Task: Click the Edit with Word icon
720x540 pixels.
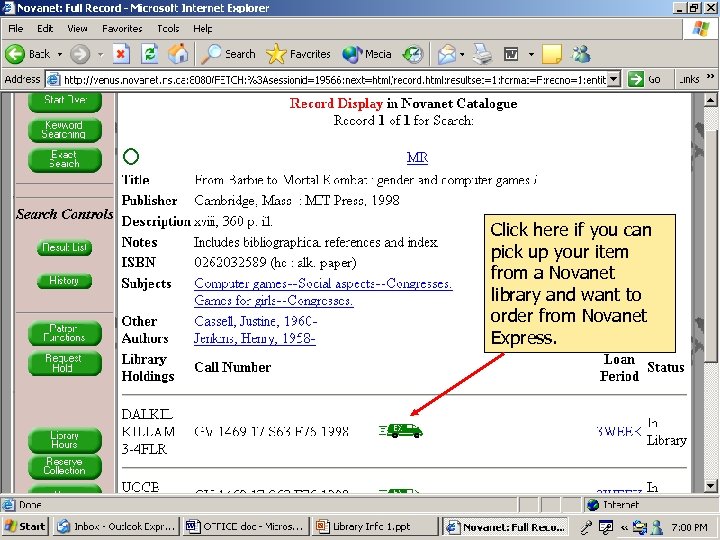Action: [x=511, y=54]
